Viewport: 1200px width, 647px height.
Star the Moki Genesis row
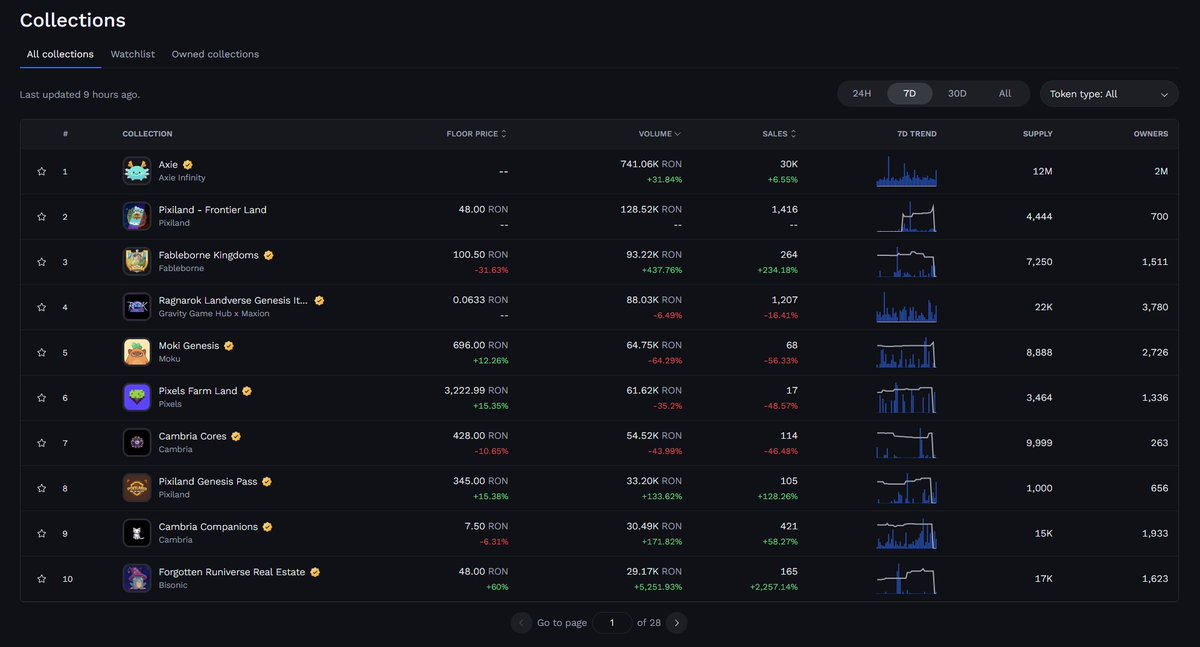[x=42, y=353]
